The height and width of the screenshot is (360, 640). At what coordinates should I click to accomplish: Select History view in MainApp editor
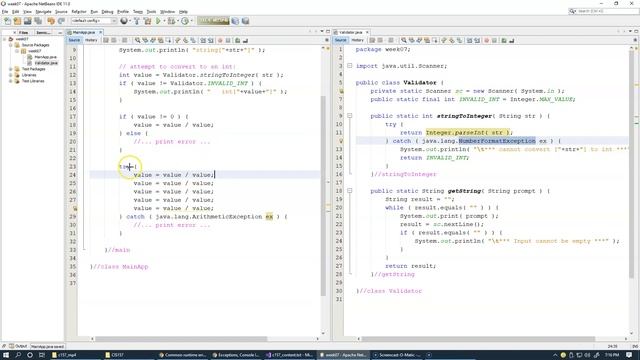(91, 40)
